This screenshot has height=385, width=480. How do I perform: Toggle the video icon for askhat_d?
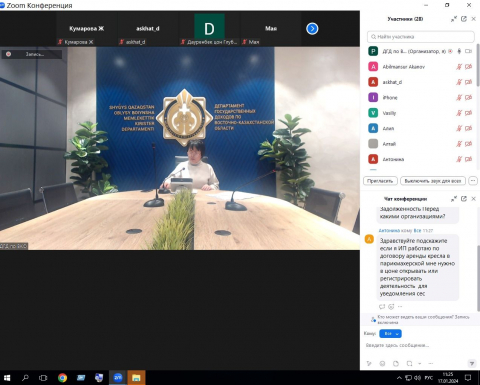tap(468, 82)
